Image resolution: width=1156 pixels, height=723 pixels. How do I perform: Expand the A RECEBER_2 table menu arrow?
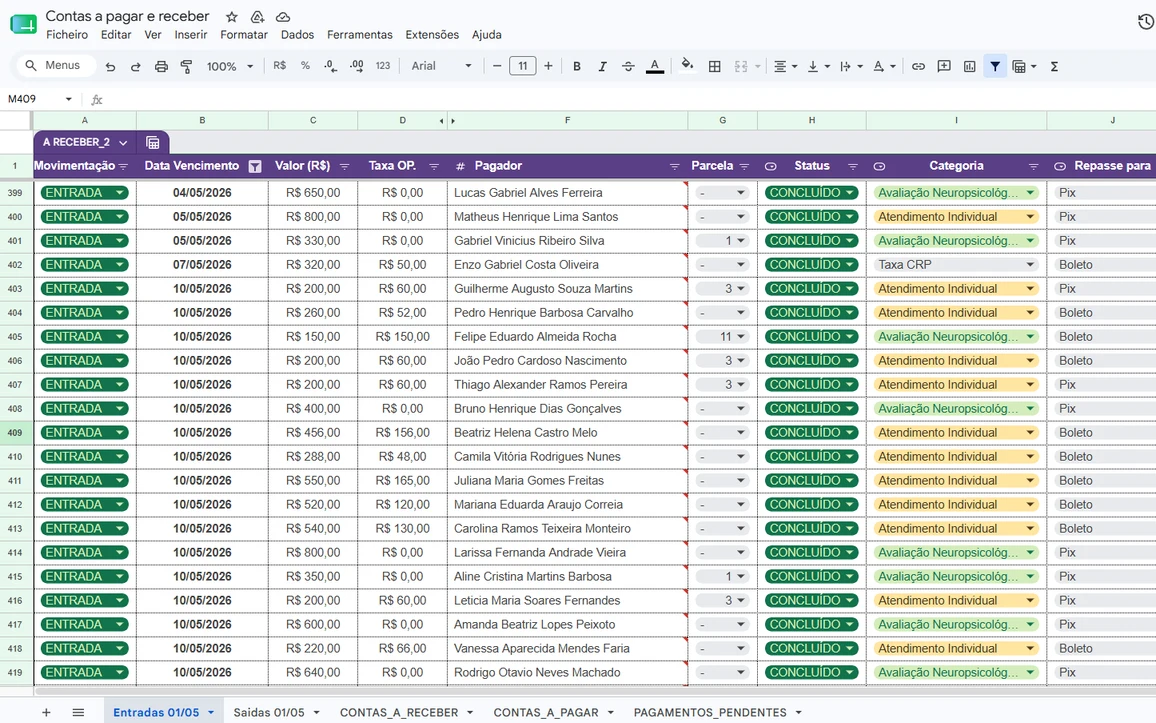coord(123,142)
